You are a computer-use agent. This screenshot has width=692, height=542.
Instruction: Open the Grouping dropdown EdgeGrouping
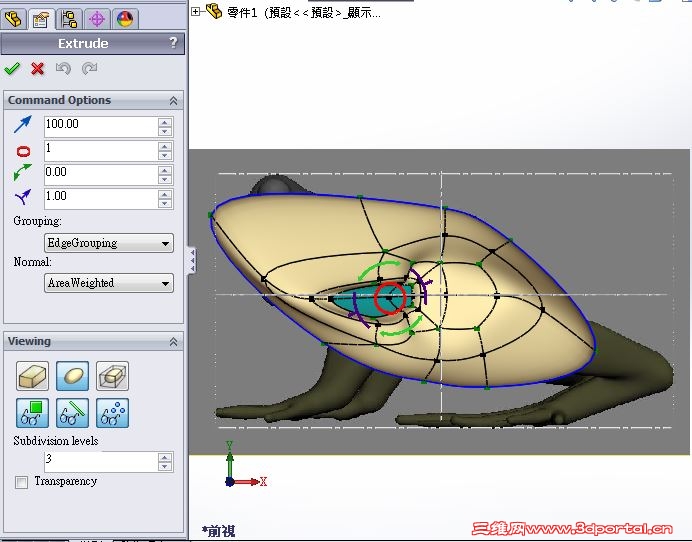109,243
